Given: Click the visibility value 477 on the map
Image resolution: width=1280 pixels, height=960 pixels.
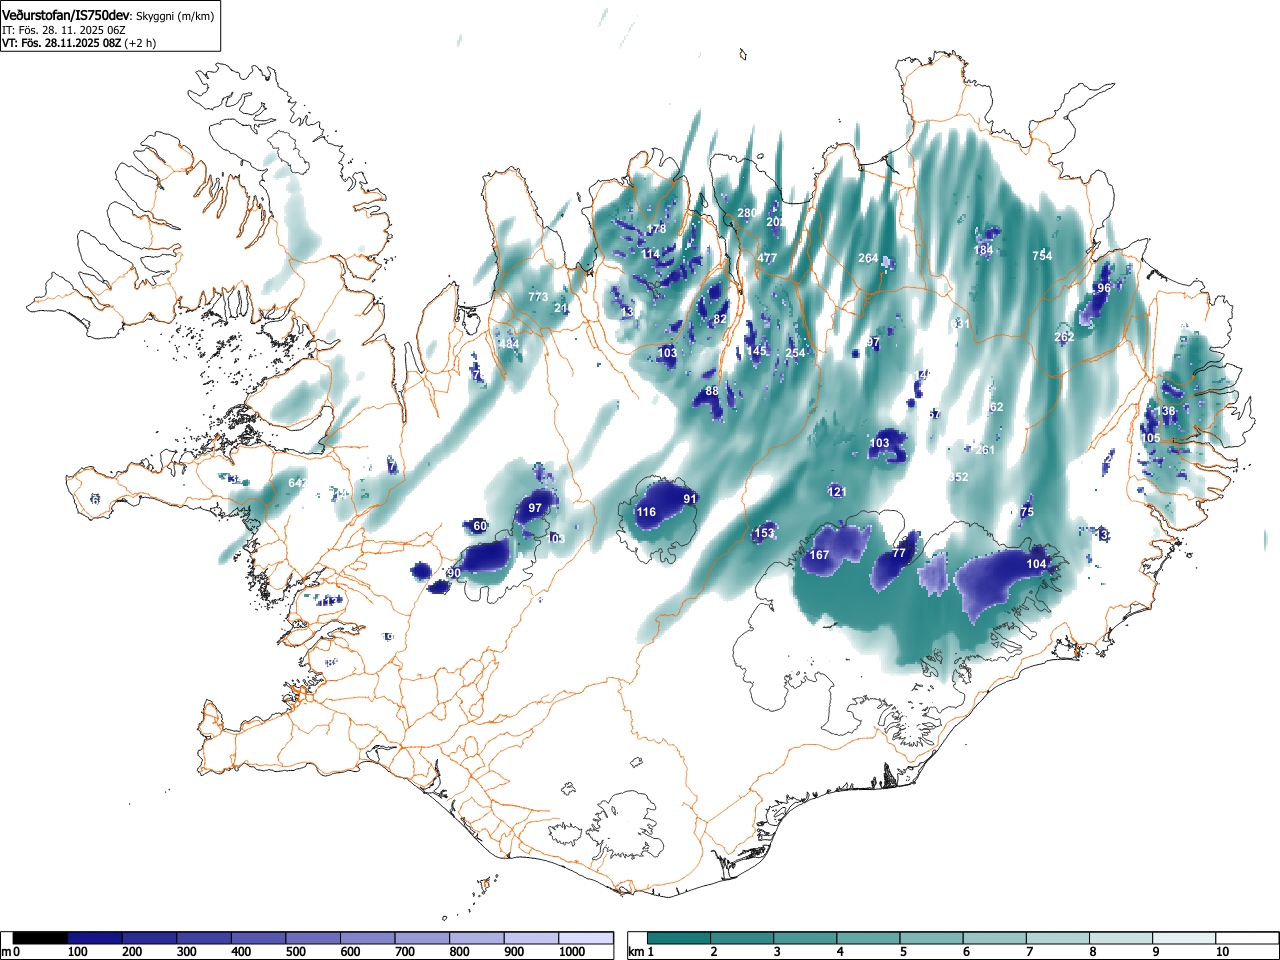Looking at the screenshot, I should point(767,258).
